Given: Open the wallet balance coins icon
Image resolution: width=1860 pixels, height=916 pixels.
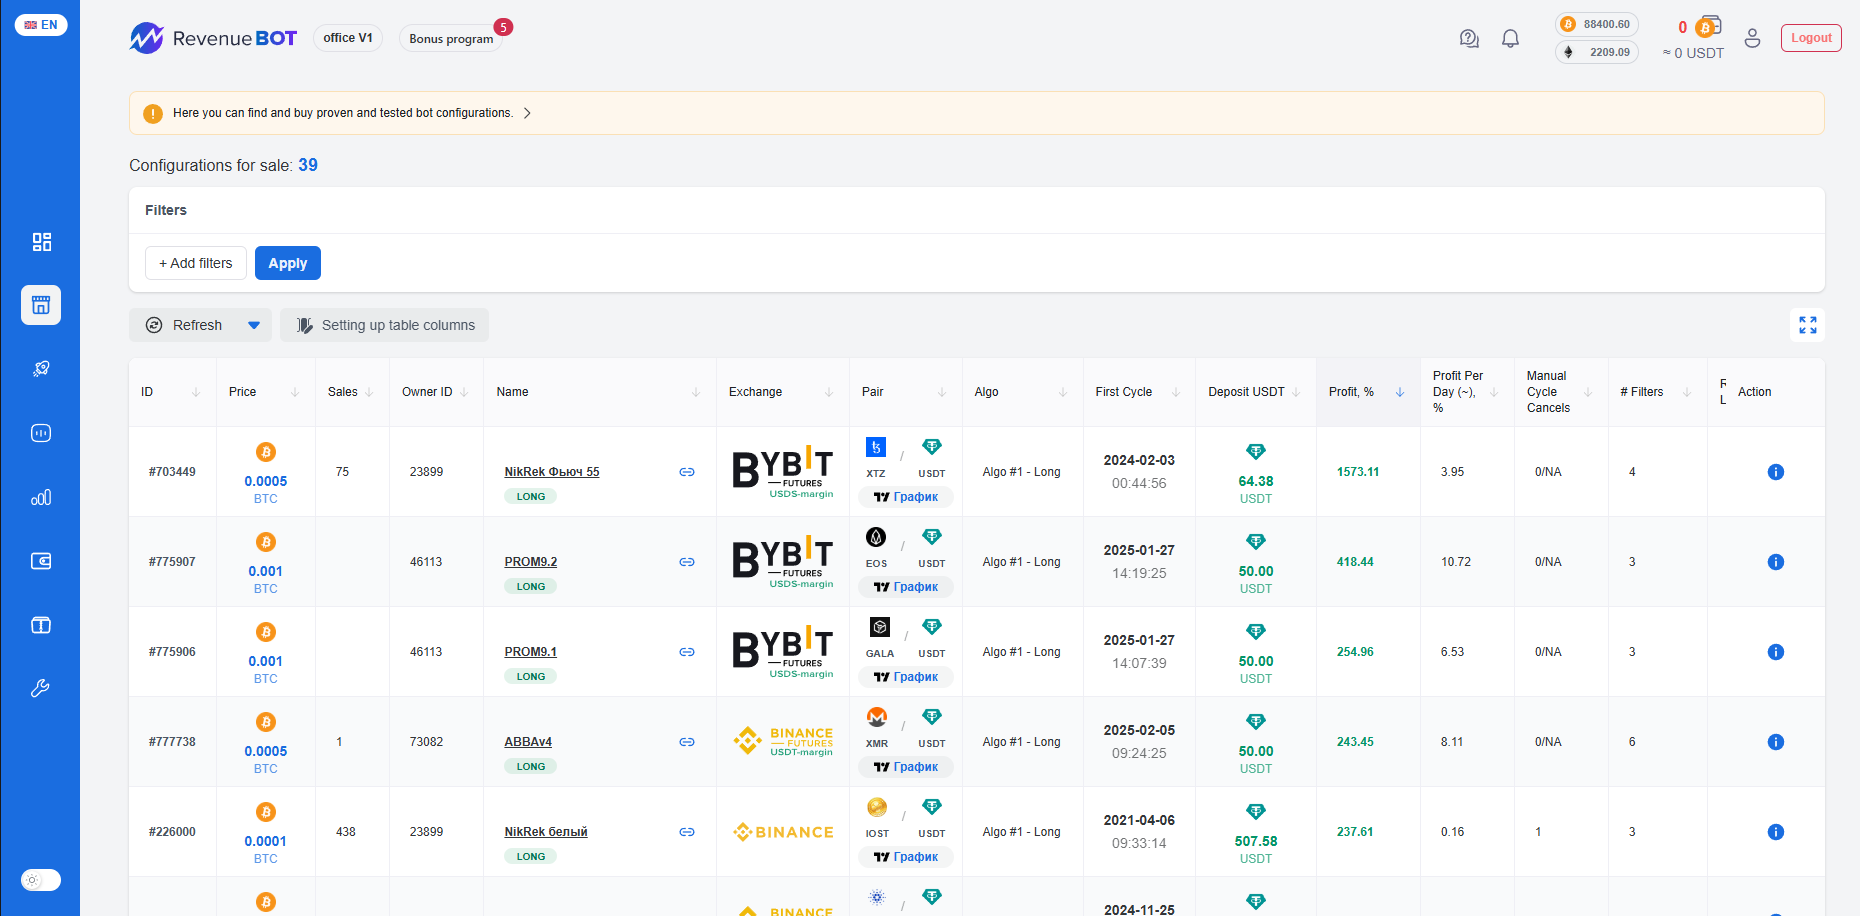Looking at the screenshot, I should tap(1707, 26).
